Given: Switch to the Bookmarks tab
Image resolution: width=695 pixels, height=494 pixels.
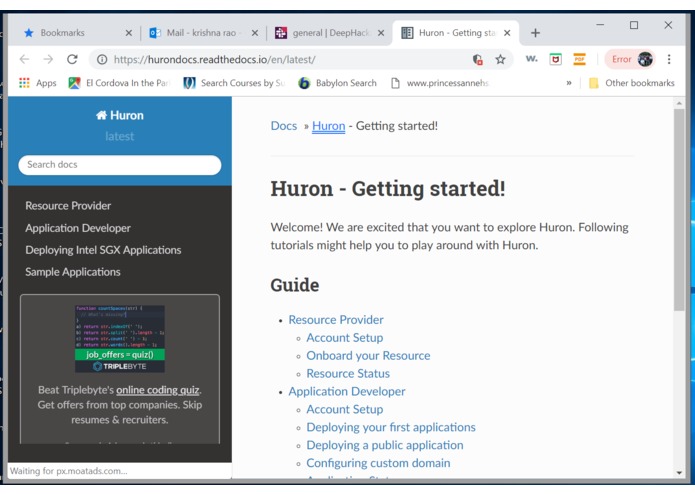Looking at the screenshot, I should pyautogui.click(x=62, y=33).
